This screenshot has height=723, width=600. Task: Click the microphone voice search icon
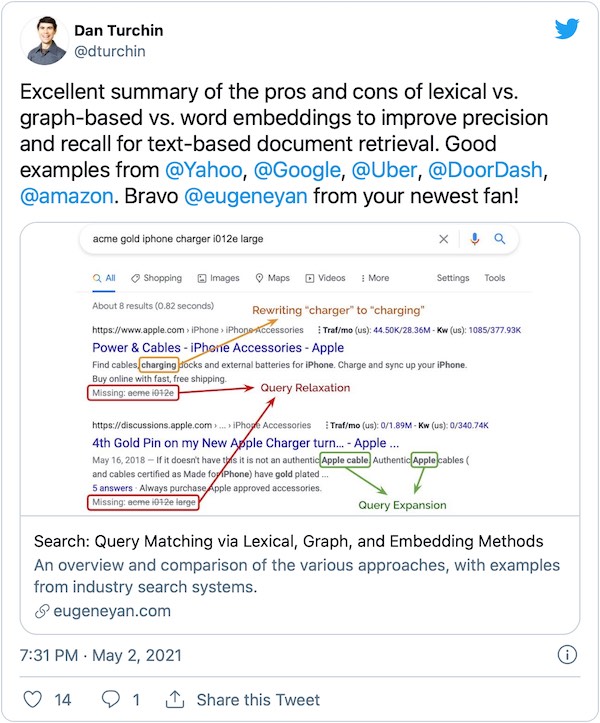tap(474, 239)
